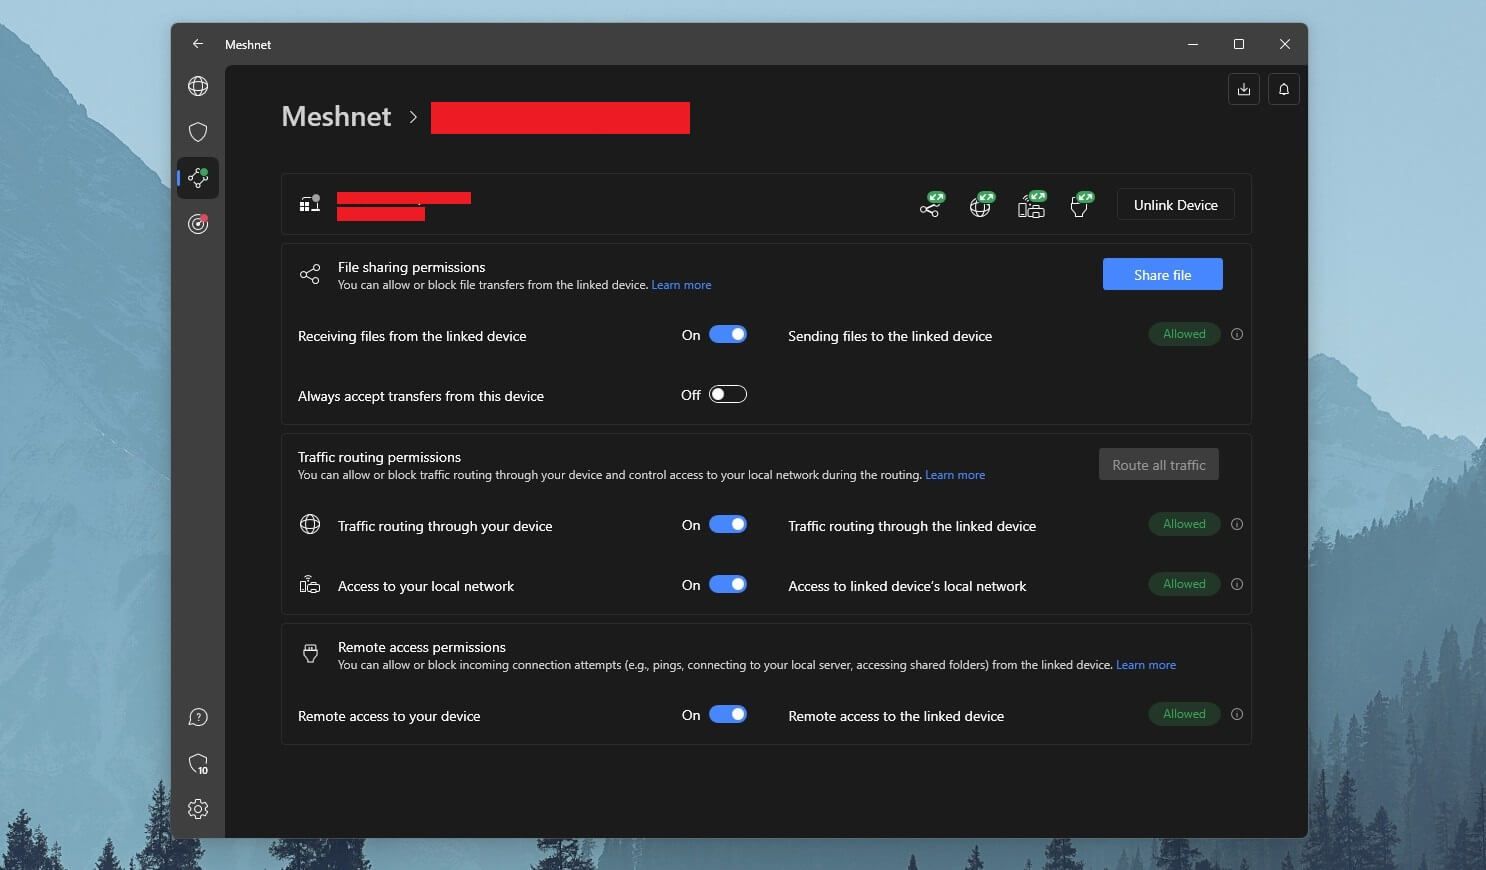Toggle Access to your local network
This screenshot has height=870, width=1486.
pos(728,584)
